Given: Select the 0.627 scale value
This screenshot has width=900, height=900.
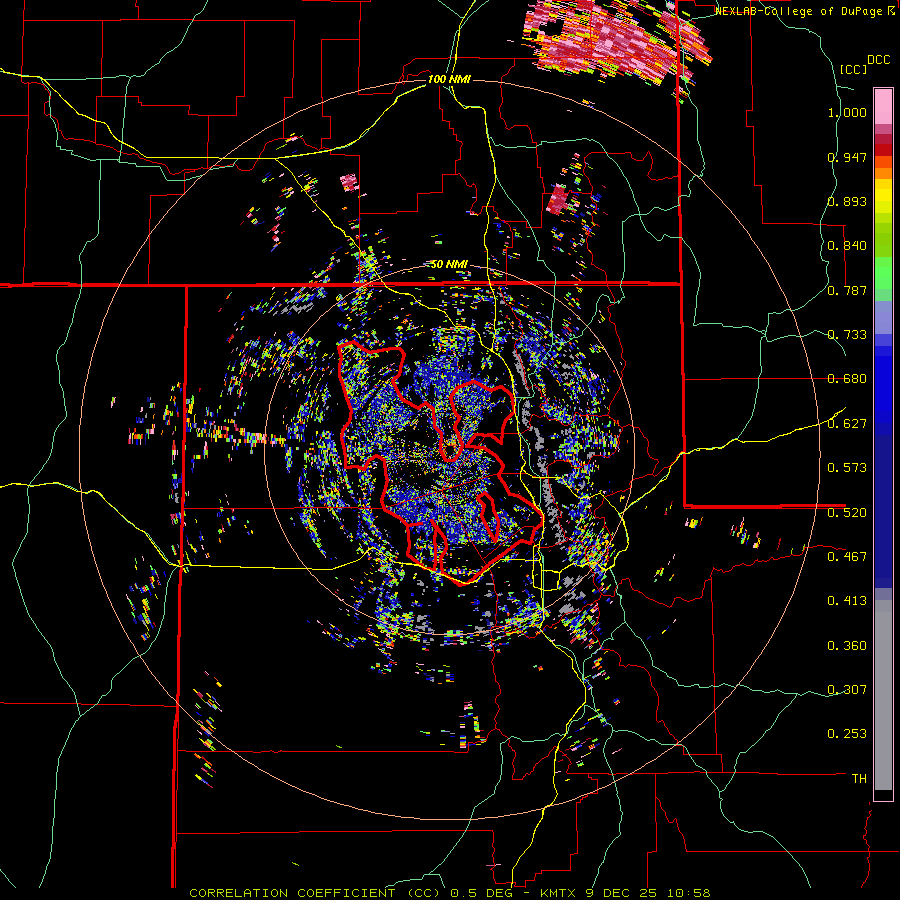Looking at the screenshot, I should click(847, 424).
